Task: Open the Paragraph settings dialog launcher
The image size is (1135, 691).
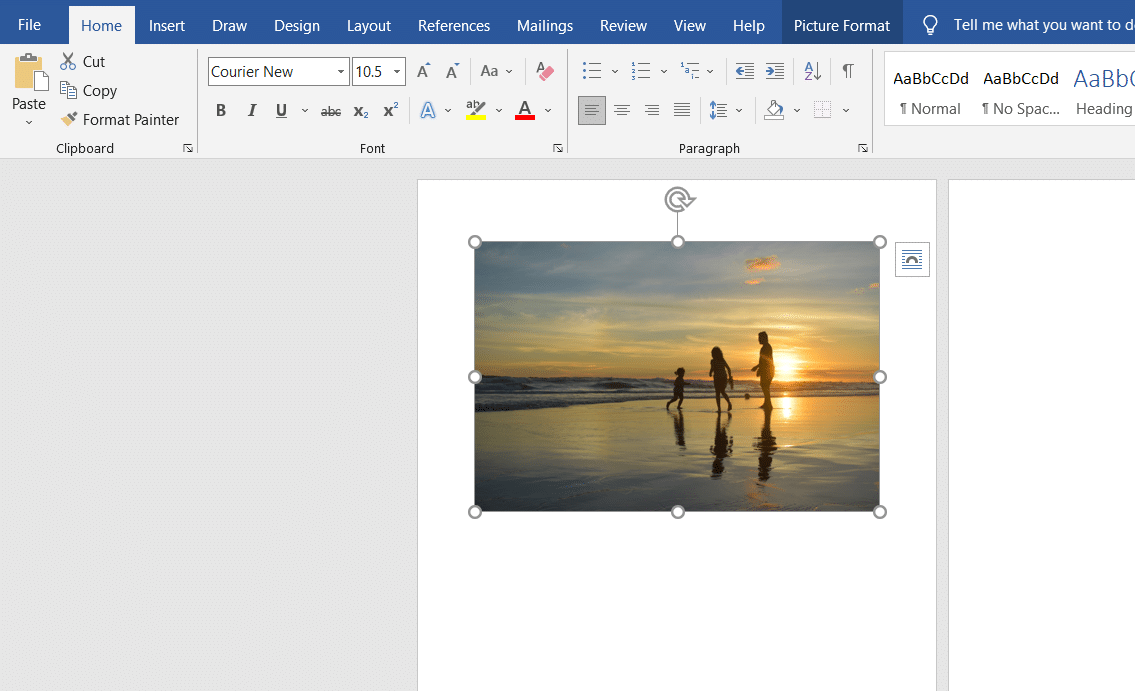Action: (x=863, y=148)
